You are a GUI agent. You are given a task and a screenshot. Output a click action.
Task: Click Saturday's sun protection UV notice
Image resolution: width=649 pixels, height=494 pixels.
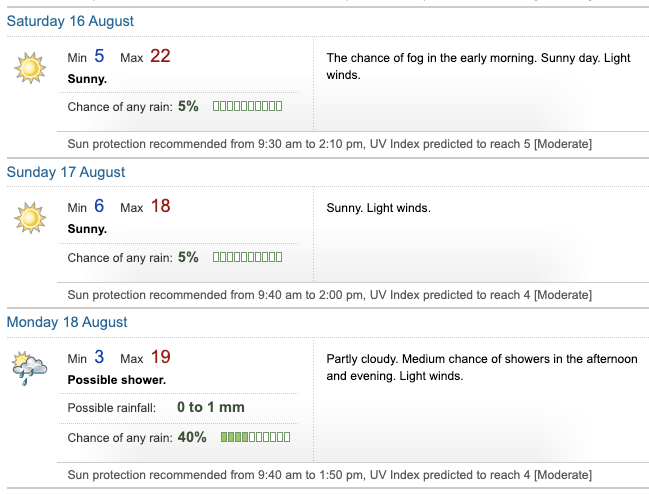[329, 144]
